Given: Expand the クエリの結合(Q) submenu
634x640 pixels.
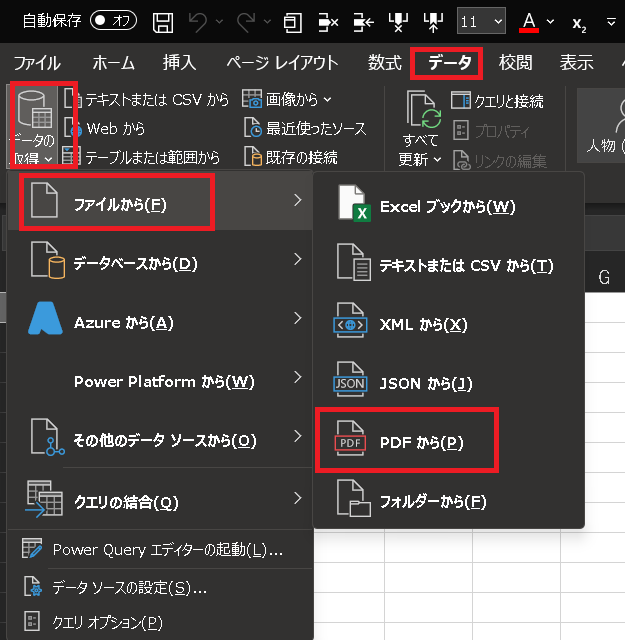Looking at the screenshot, I should pos(160,500).
